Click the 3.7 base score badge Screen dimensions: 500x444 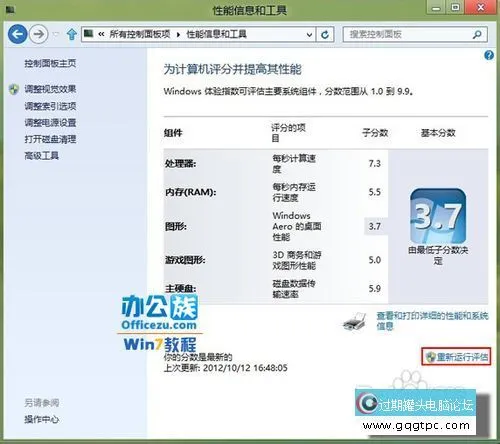[x=438, y=216]
